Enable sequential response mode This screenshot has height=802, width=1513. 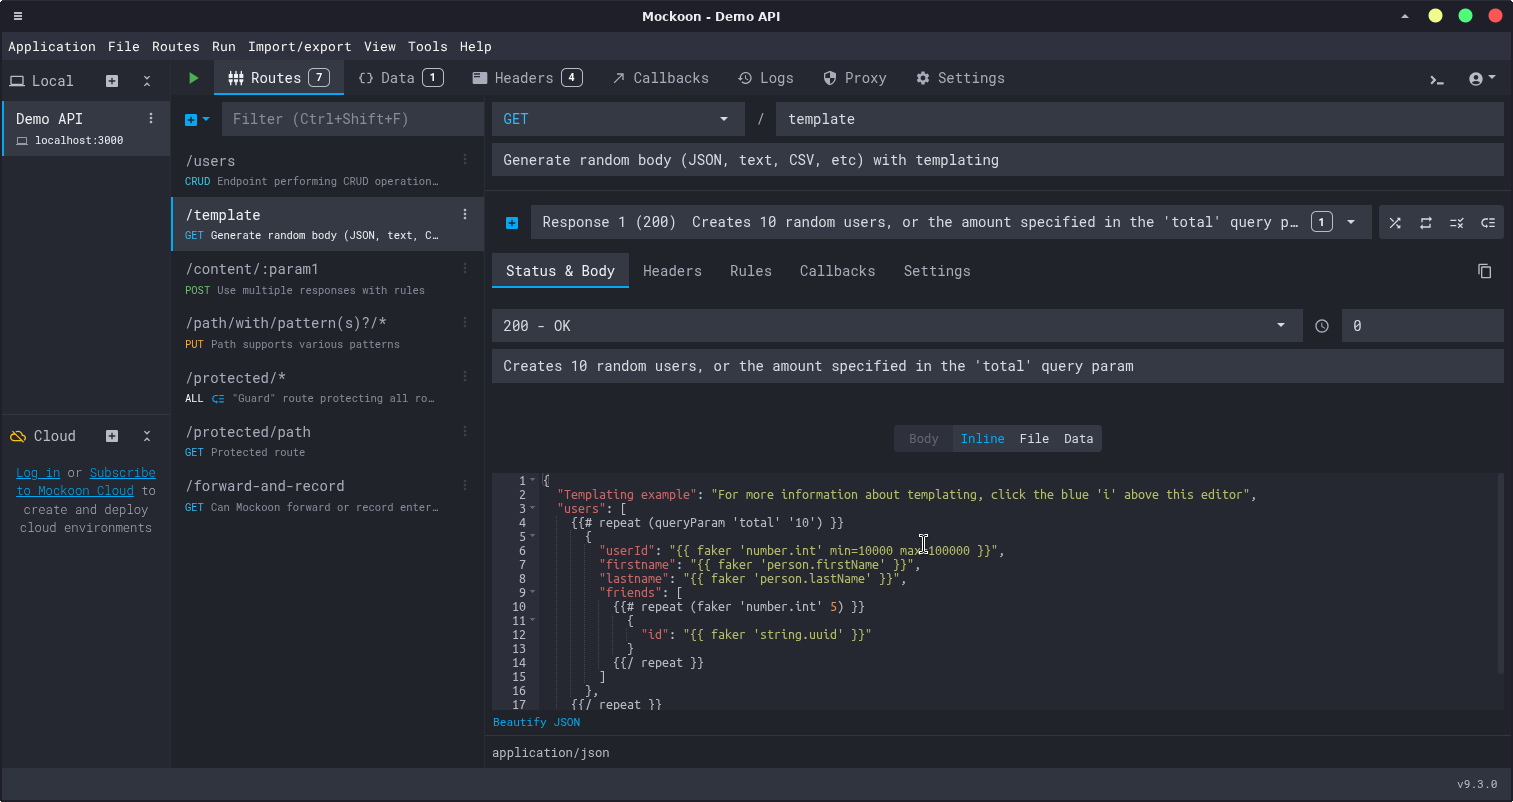point(1426,223)
